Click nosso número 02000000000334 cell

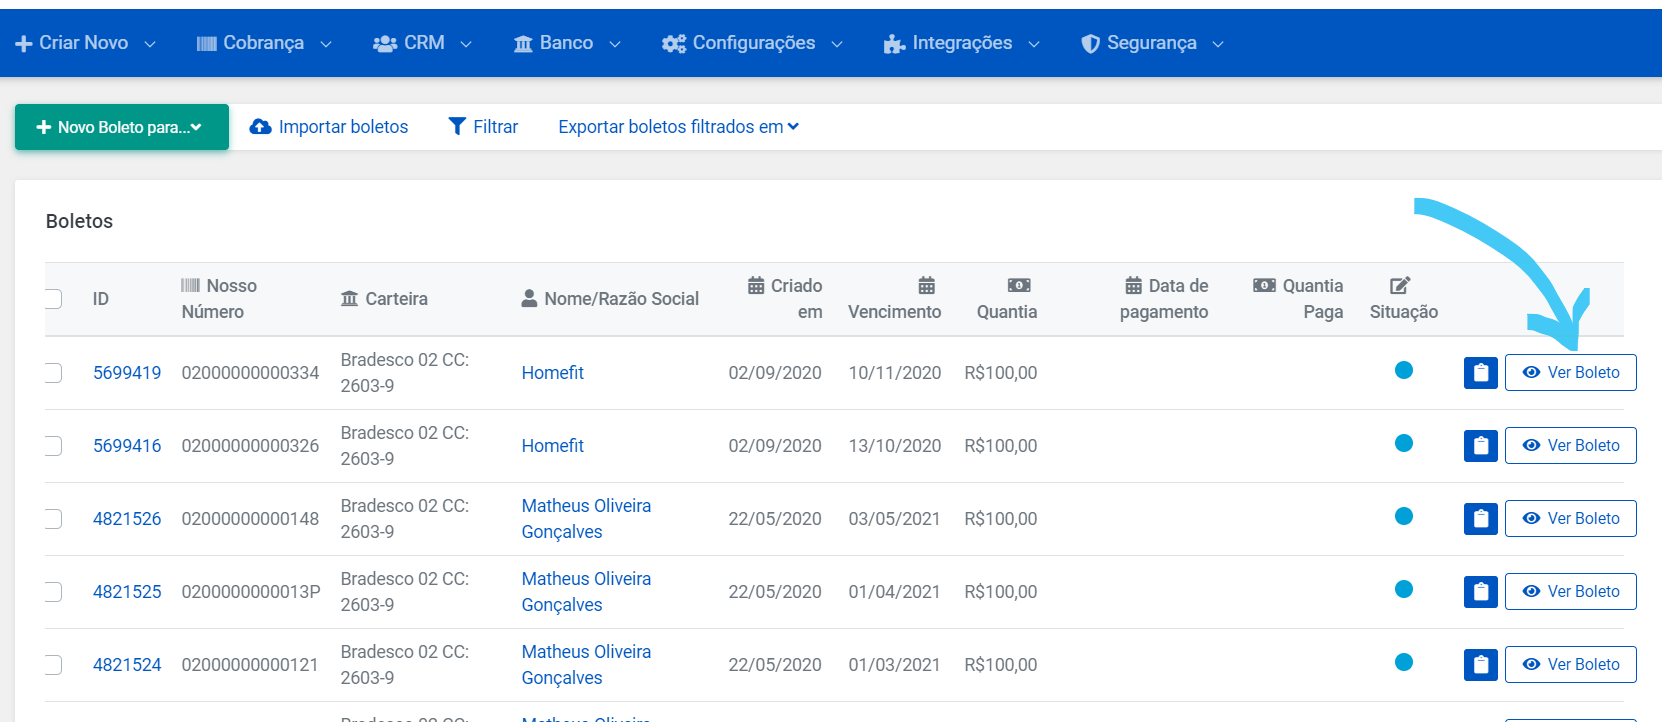[250, 373]
